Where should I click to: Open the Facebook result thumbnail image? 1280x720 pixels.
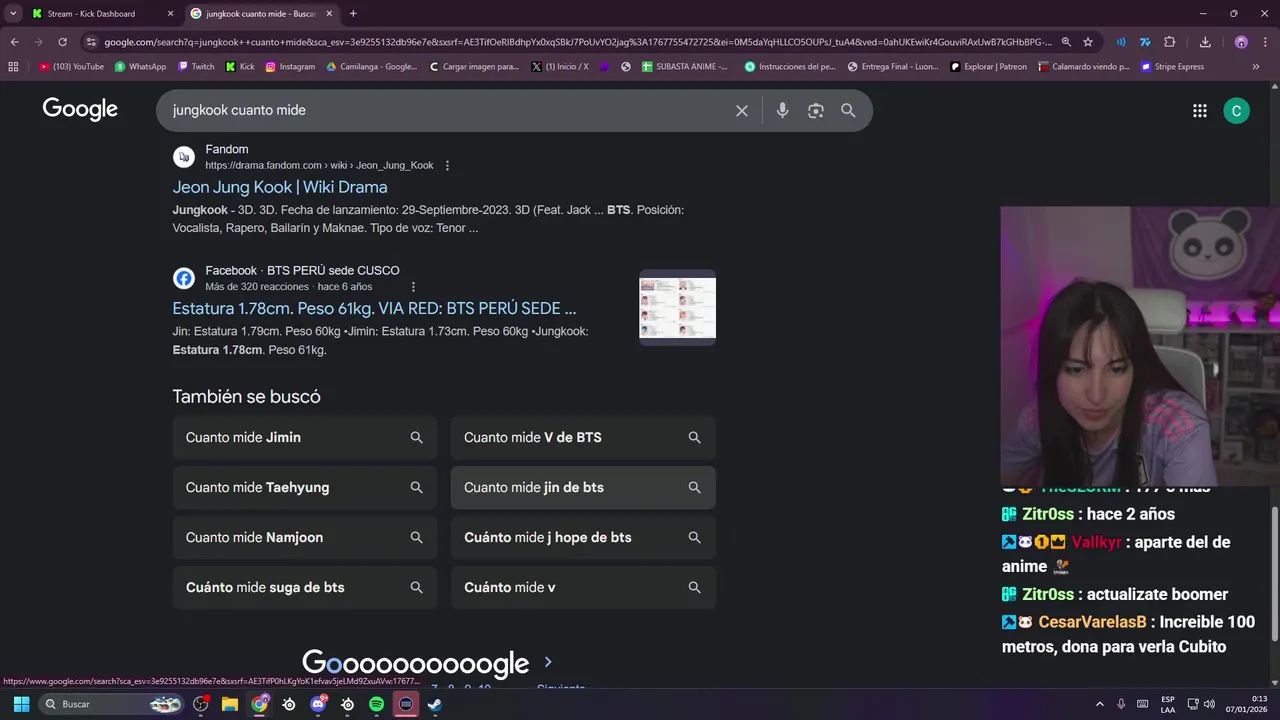point(678,307)
